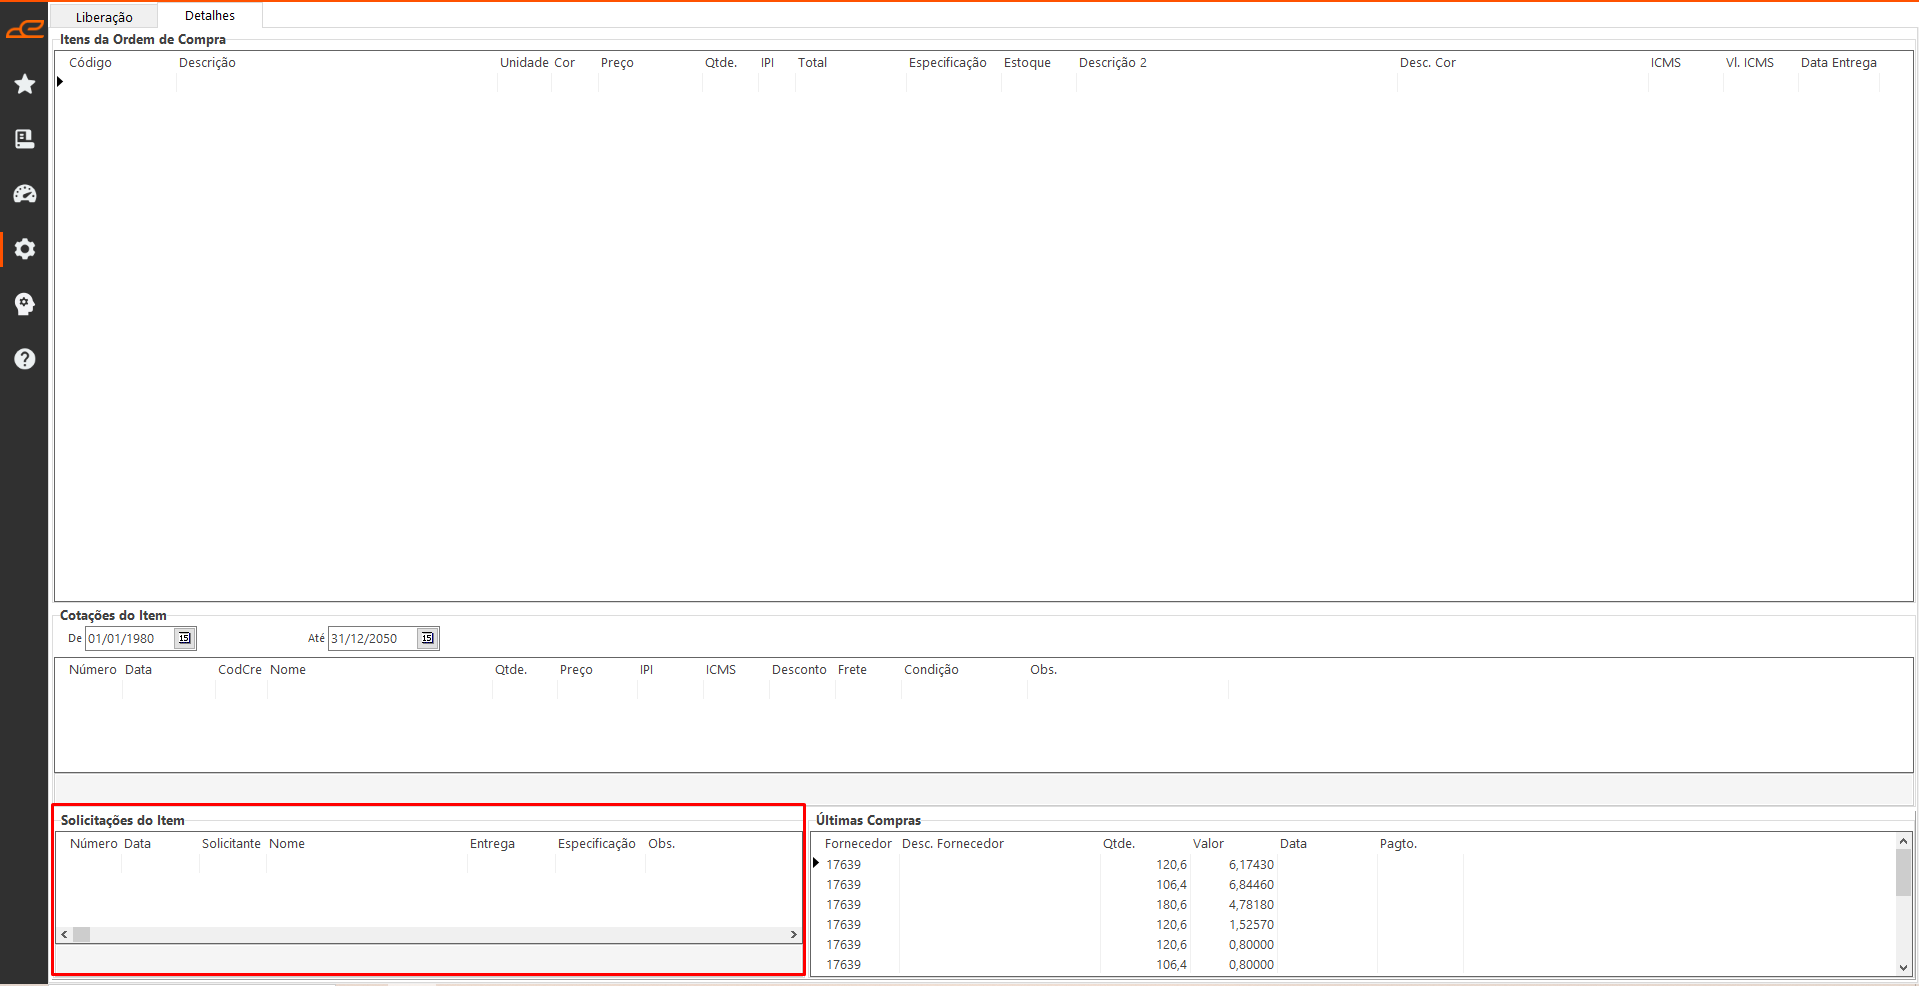Click the help question mark icon
Screen dimensions: 1919x986
click(25, 359)
